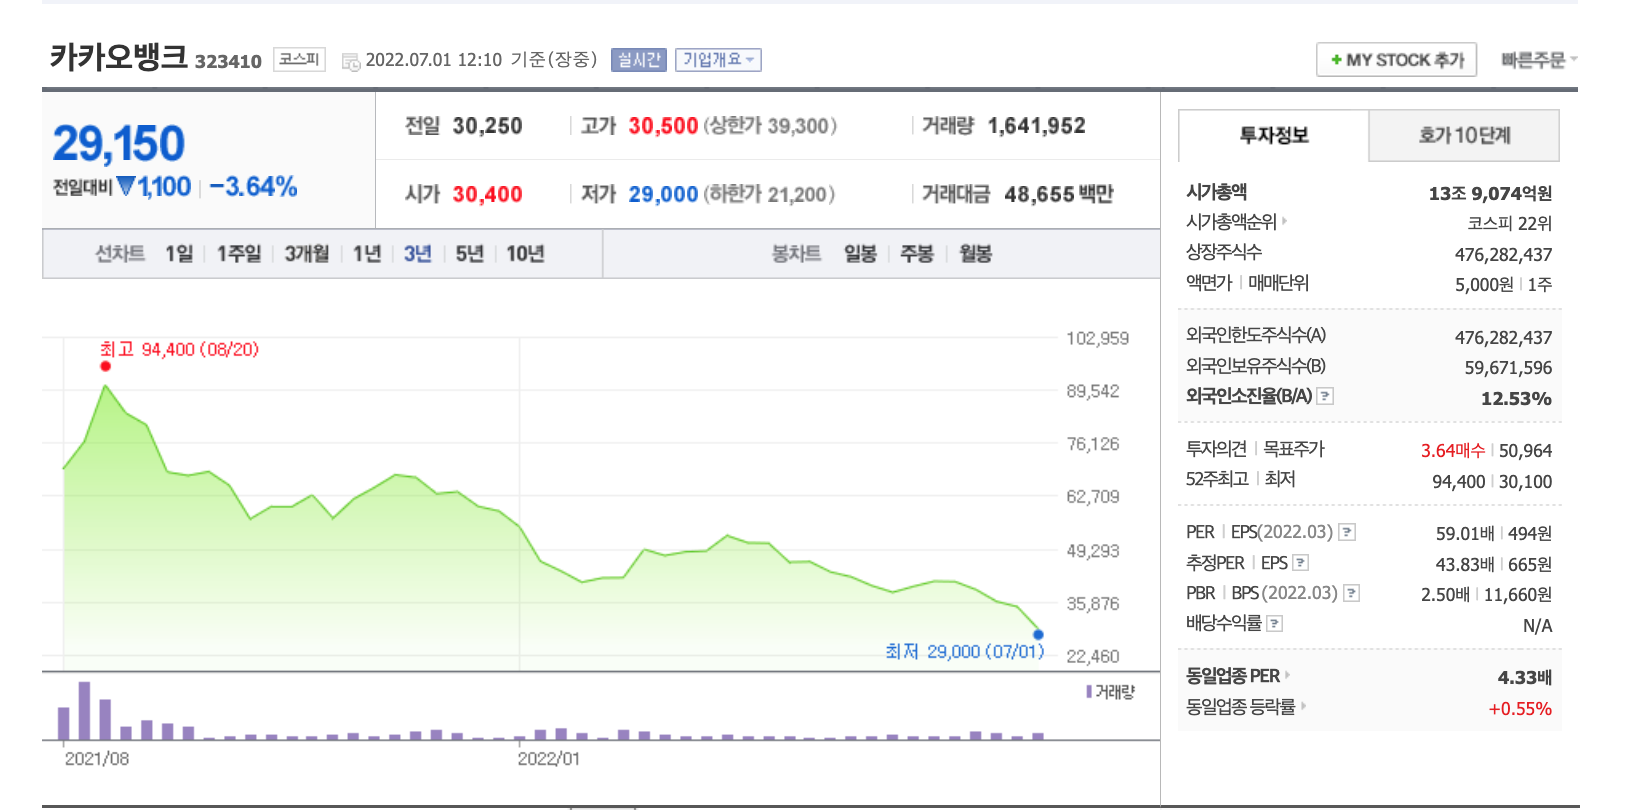Click the help icon beside 추정PER EPS
Image resolution: width=1626 pixels, height=810 pixels.
pyautogui.click(x=1300, y=563)
